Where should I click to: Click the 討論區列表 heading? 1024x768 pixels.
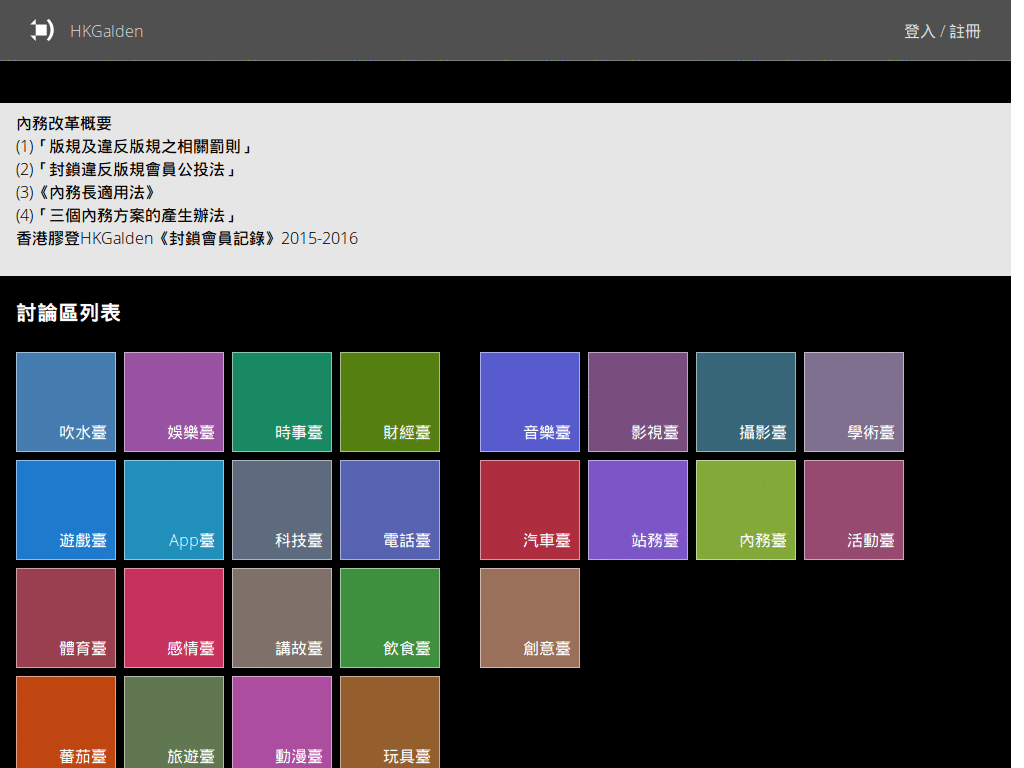(x=69, y=313)
